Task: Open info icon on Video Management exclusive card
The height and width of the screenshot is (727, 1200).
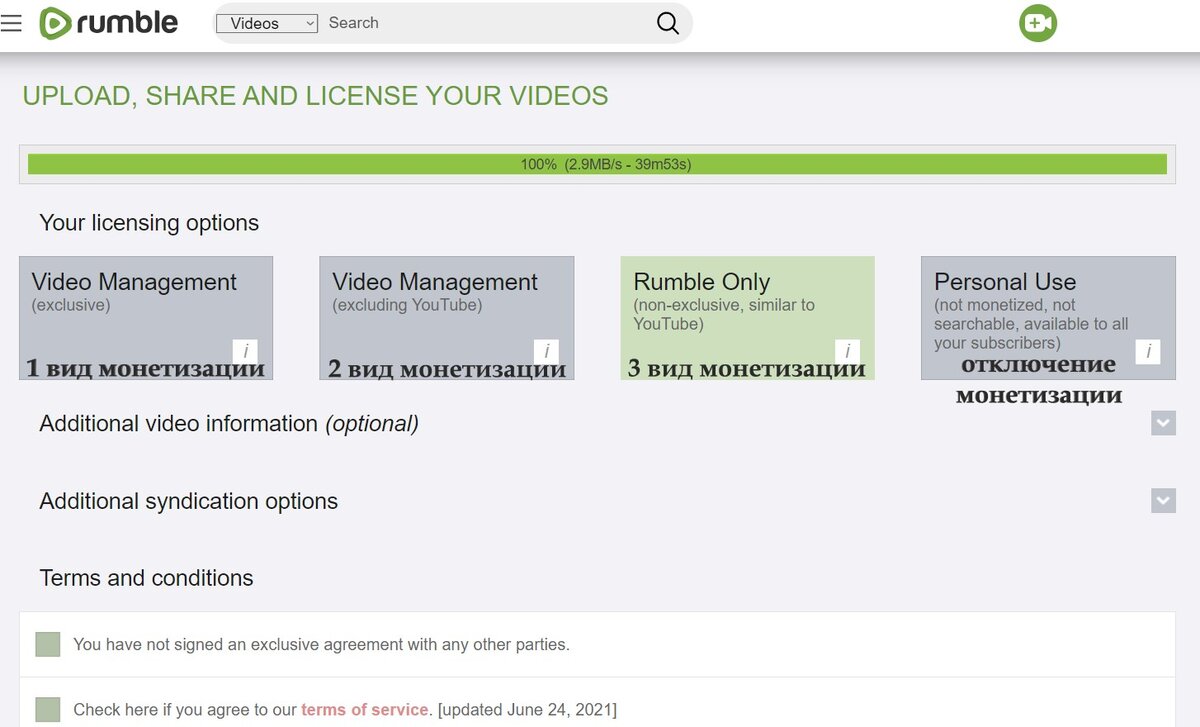Action: click(x=245, y=352)
